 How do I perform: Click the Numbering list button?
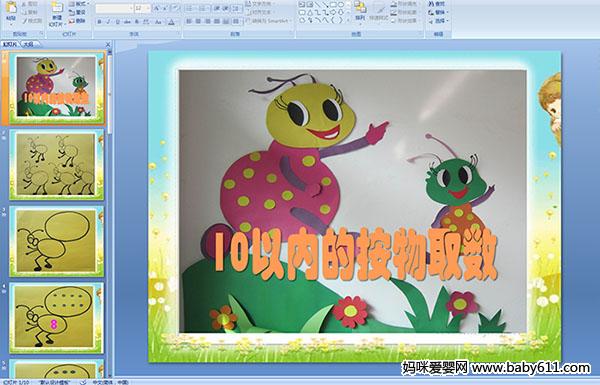pyautogui.click(x=203, y=8)
